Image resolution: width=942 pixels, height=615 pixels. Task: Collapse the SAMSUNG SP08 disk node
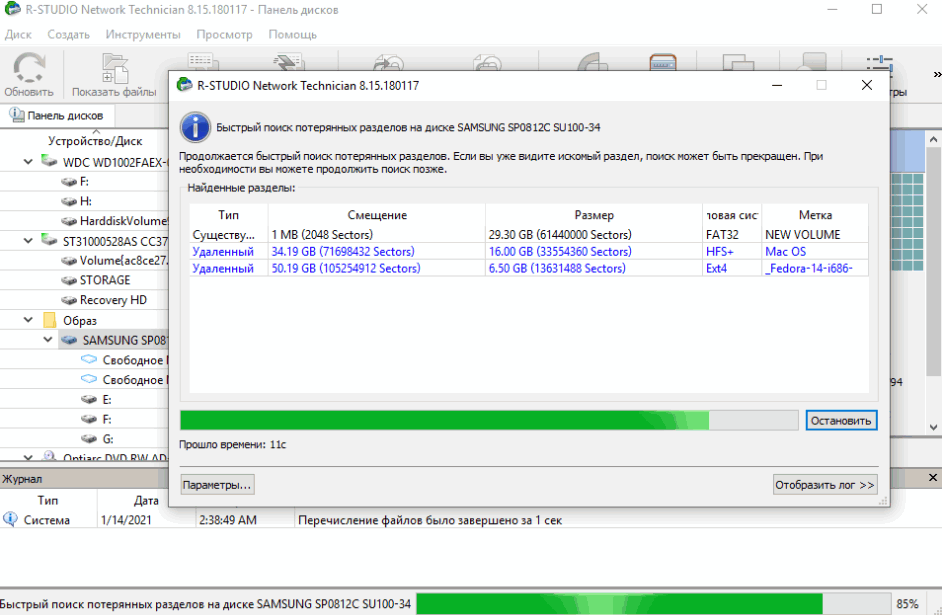click(48, 340)
